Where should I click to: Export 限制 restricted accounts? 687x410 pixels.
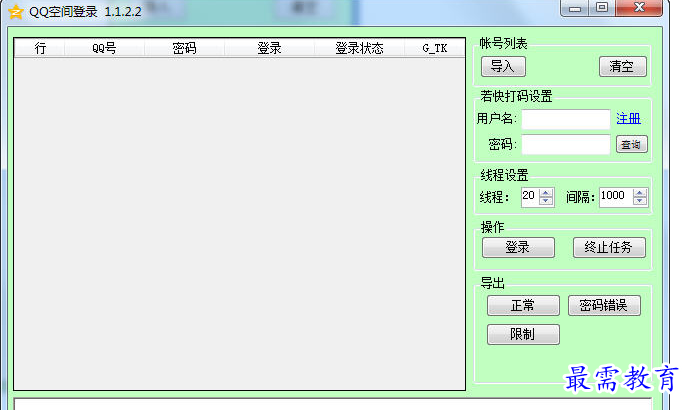pyautogui.click(x=523, y=335)
